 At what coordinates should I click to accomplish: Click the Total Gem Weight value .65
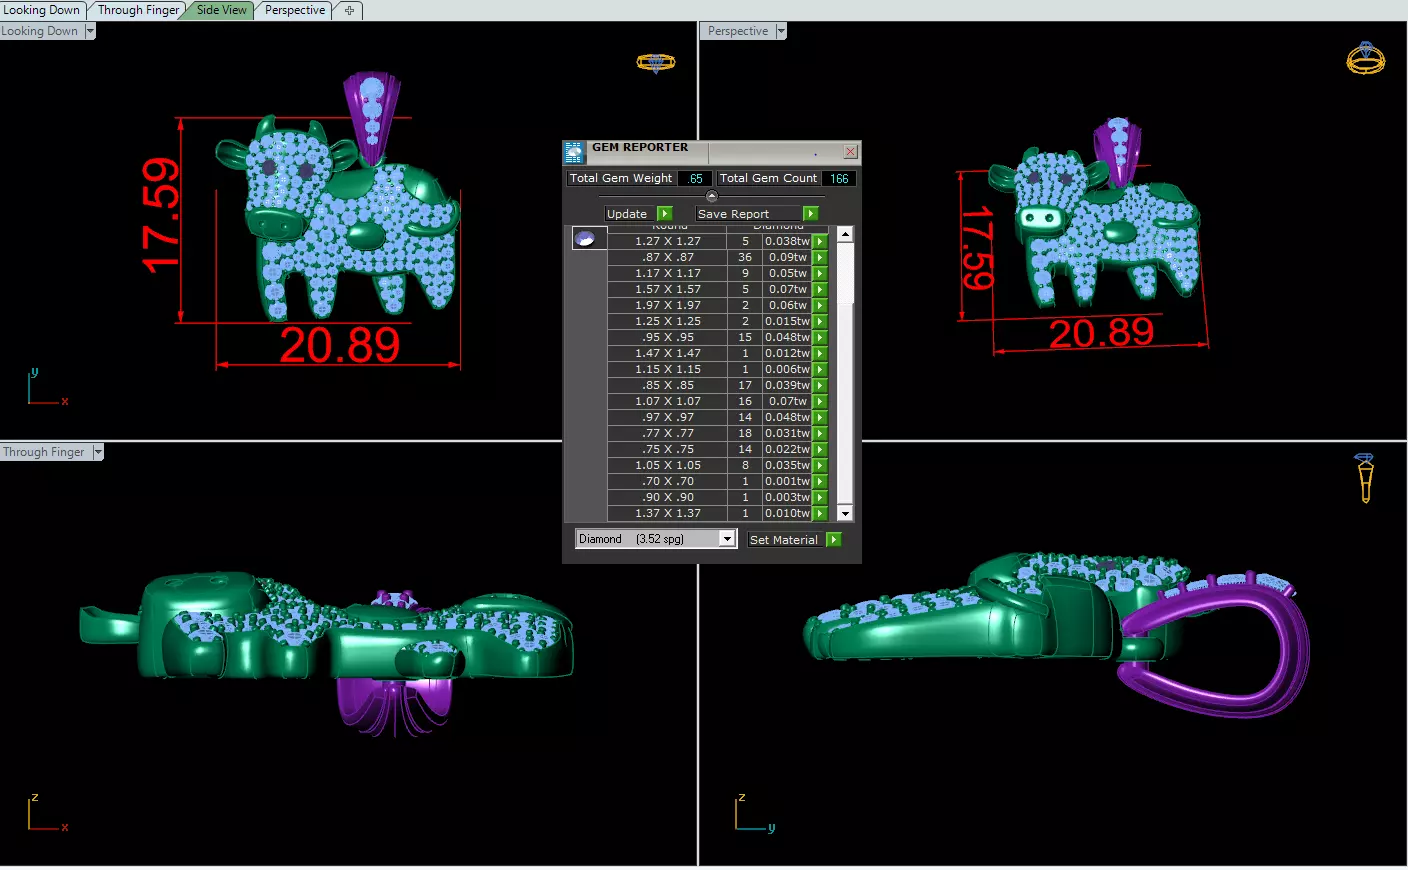[x=696, y=179]
